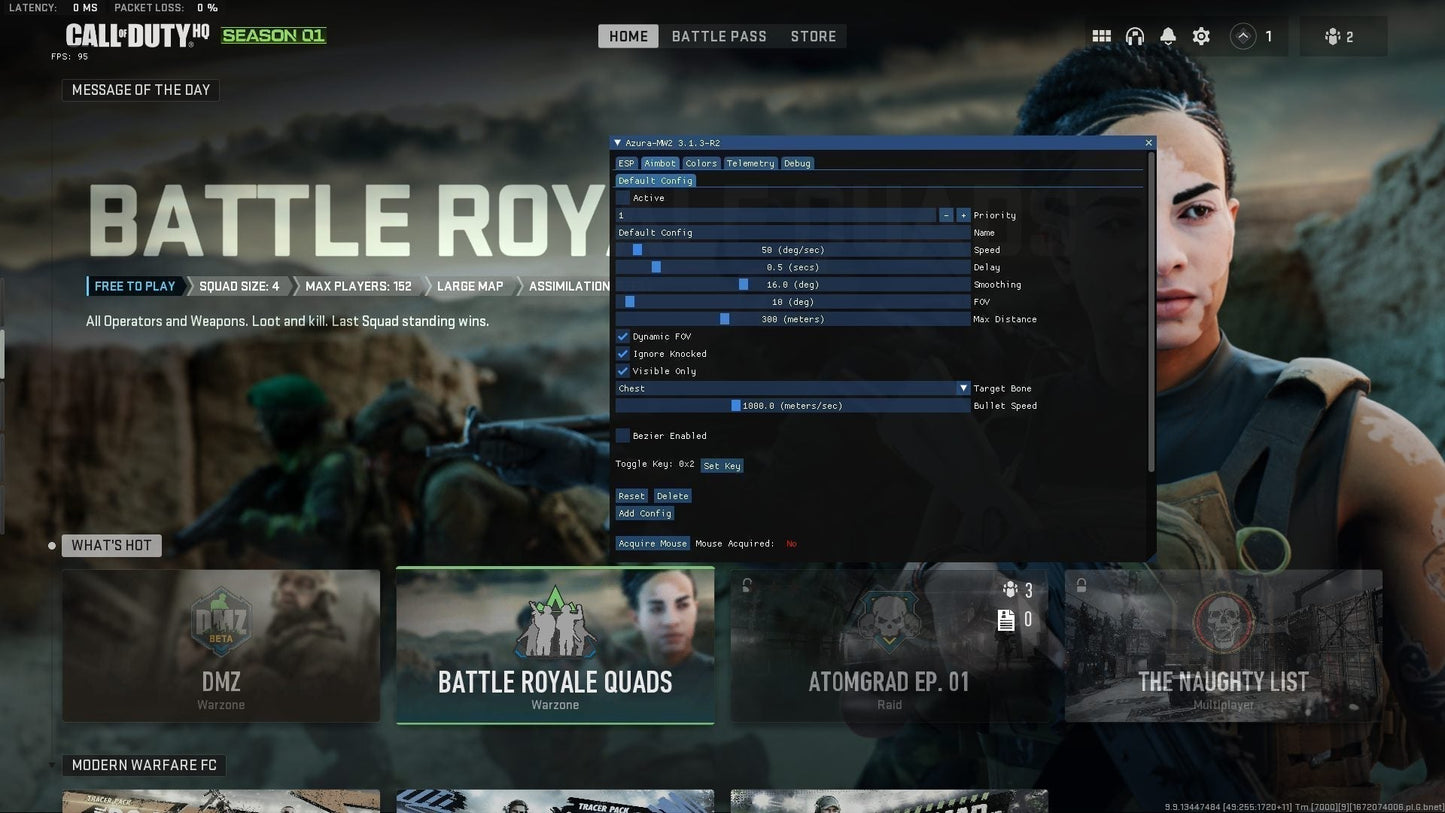The height and width of the screenshot is (813, 1445).
Task: Open the settings gear icon
Action: (1201, 36)
